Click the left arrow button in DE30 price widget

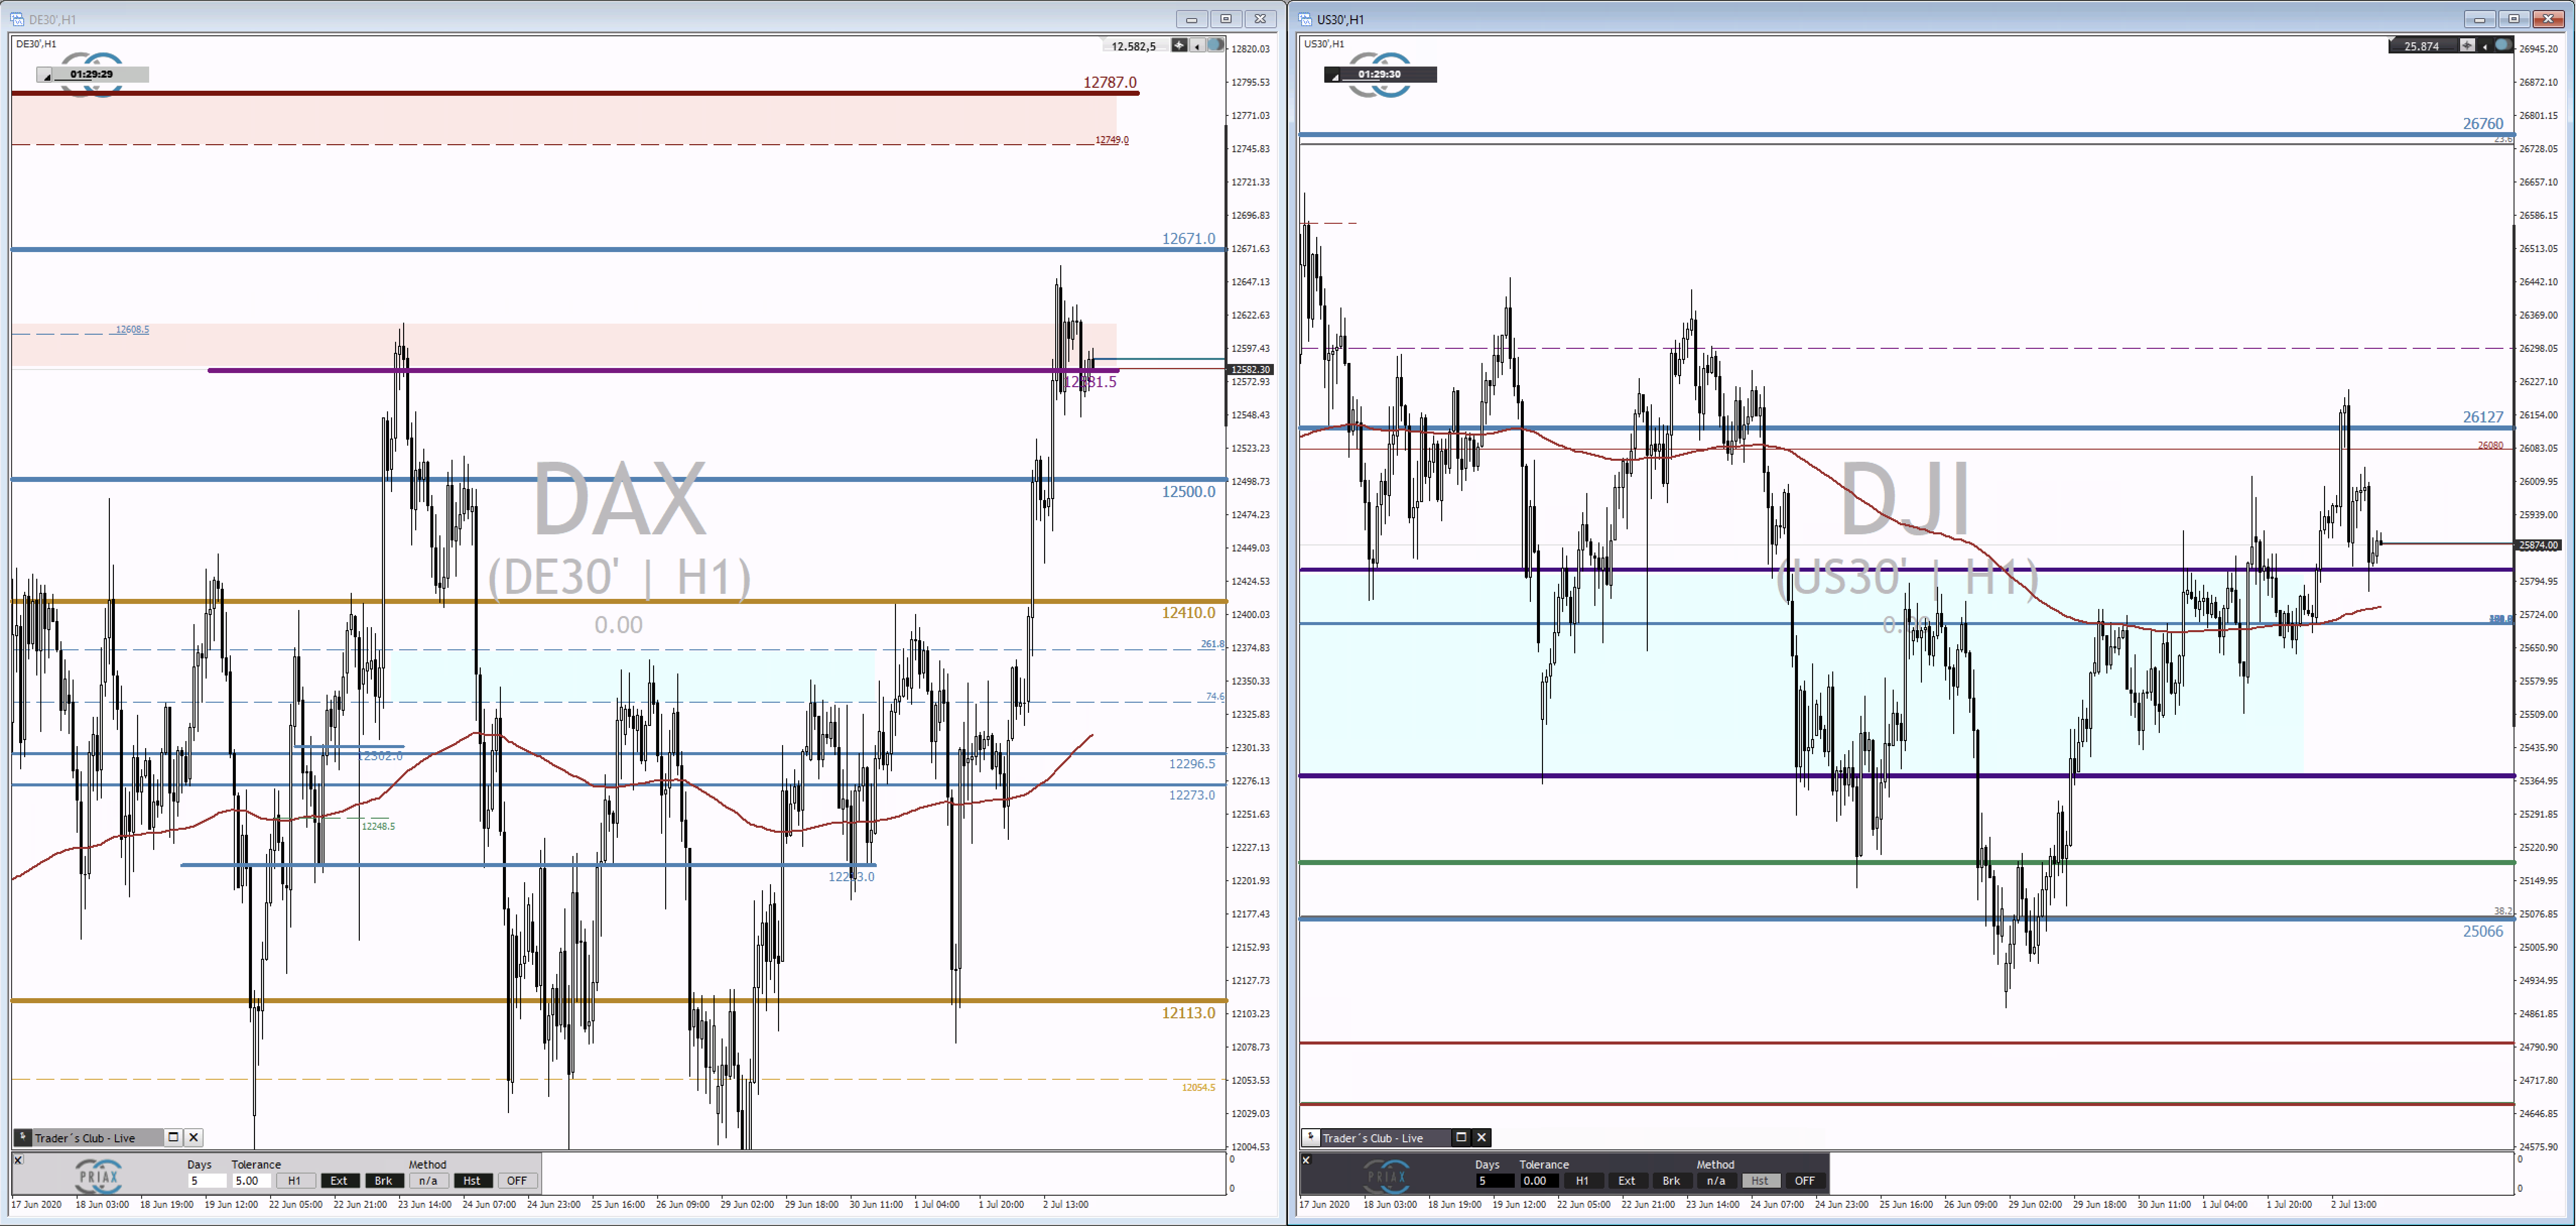(x=1197, y=45)
